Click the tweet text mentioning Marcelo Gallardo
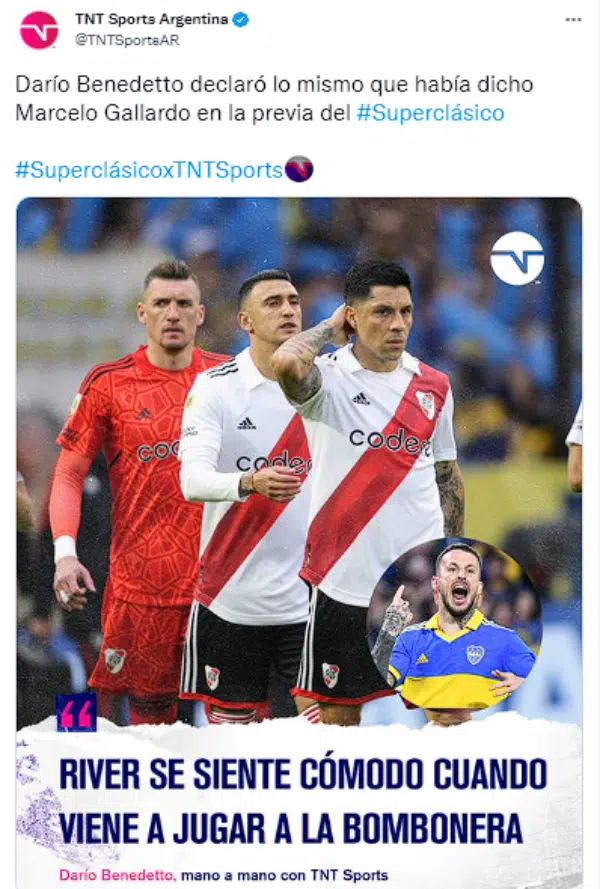This screenshot has width=600, height=889. pos(274,99)
